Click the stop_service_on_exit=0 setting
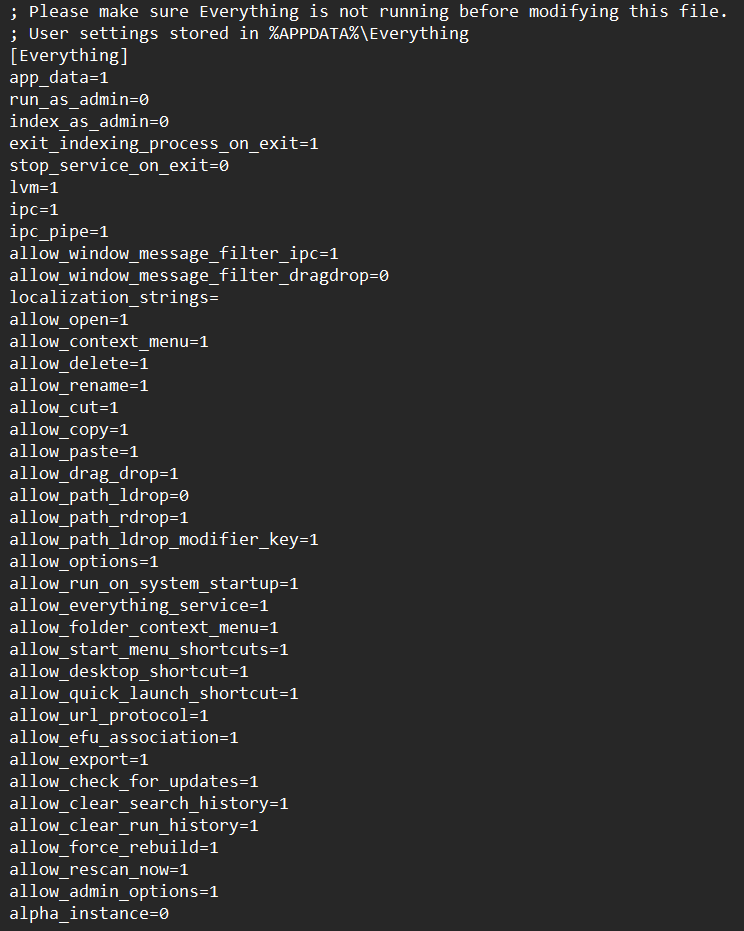The height and width of the screenshot is (931, 744). point(119,166)
